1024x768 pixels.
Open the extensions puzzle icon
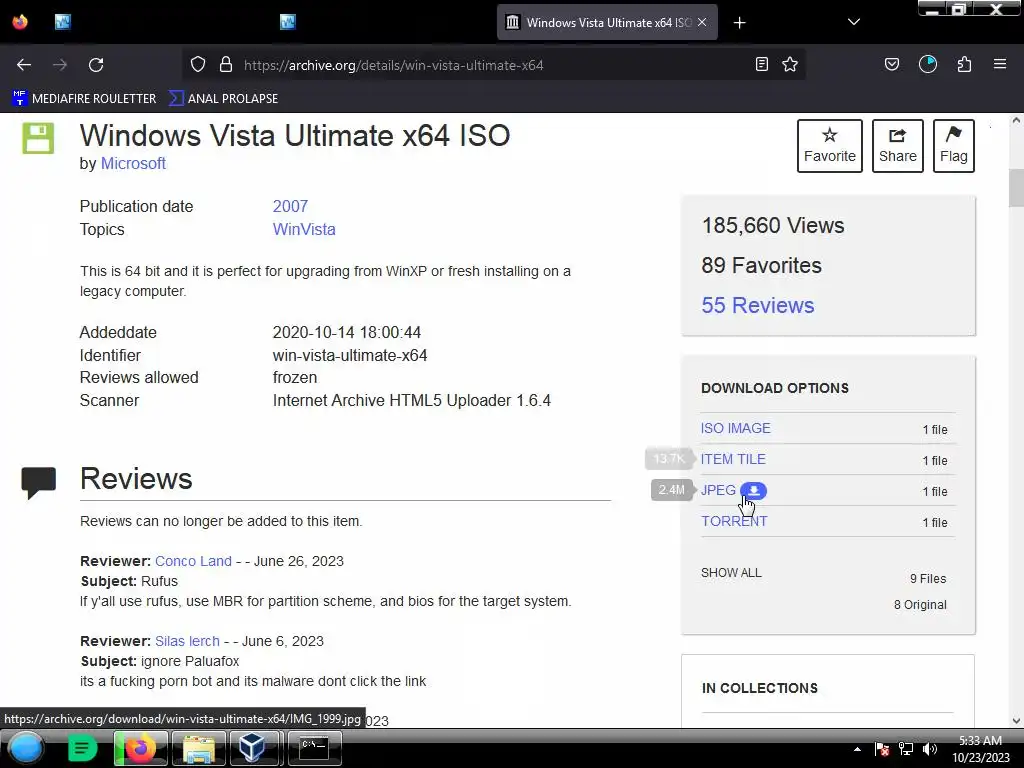[x=964, y=64]
